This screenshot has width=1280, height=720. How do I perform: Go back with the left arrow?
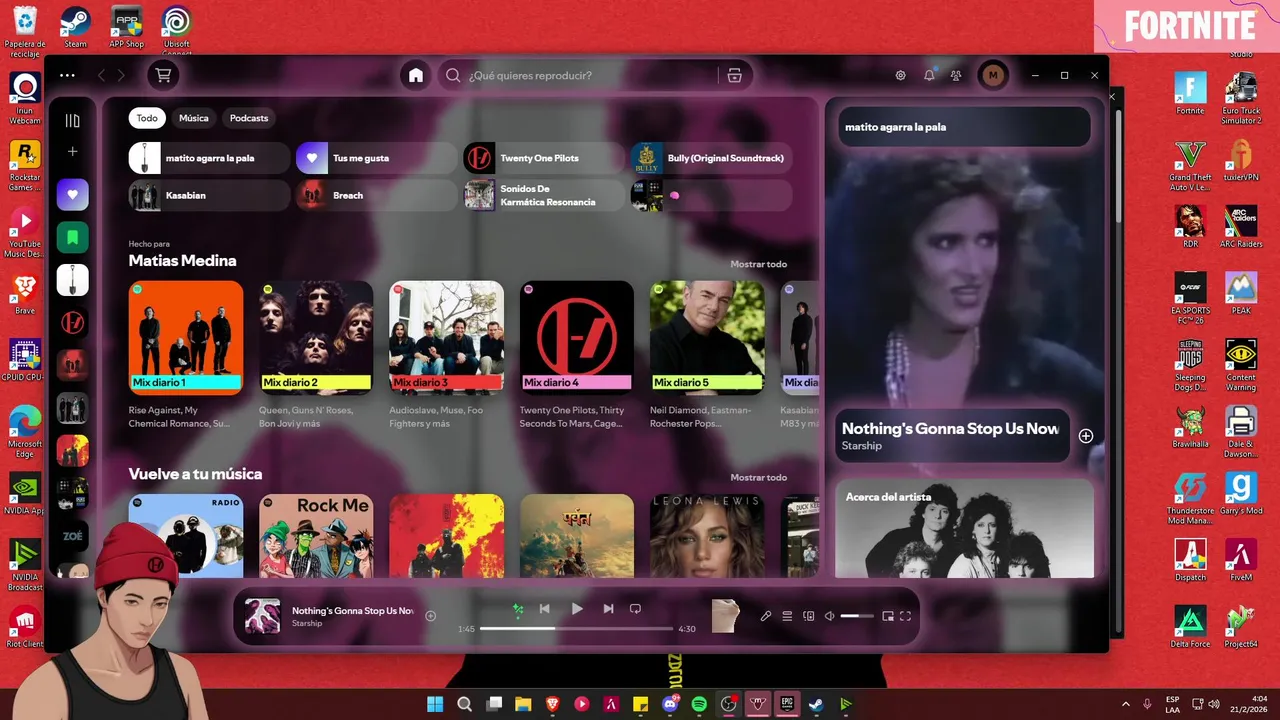point(101,75)
